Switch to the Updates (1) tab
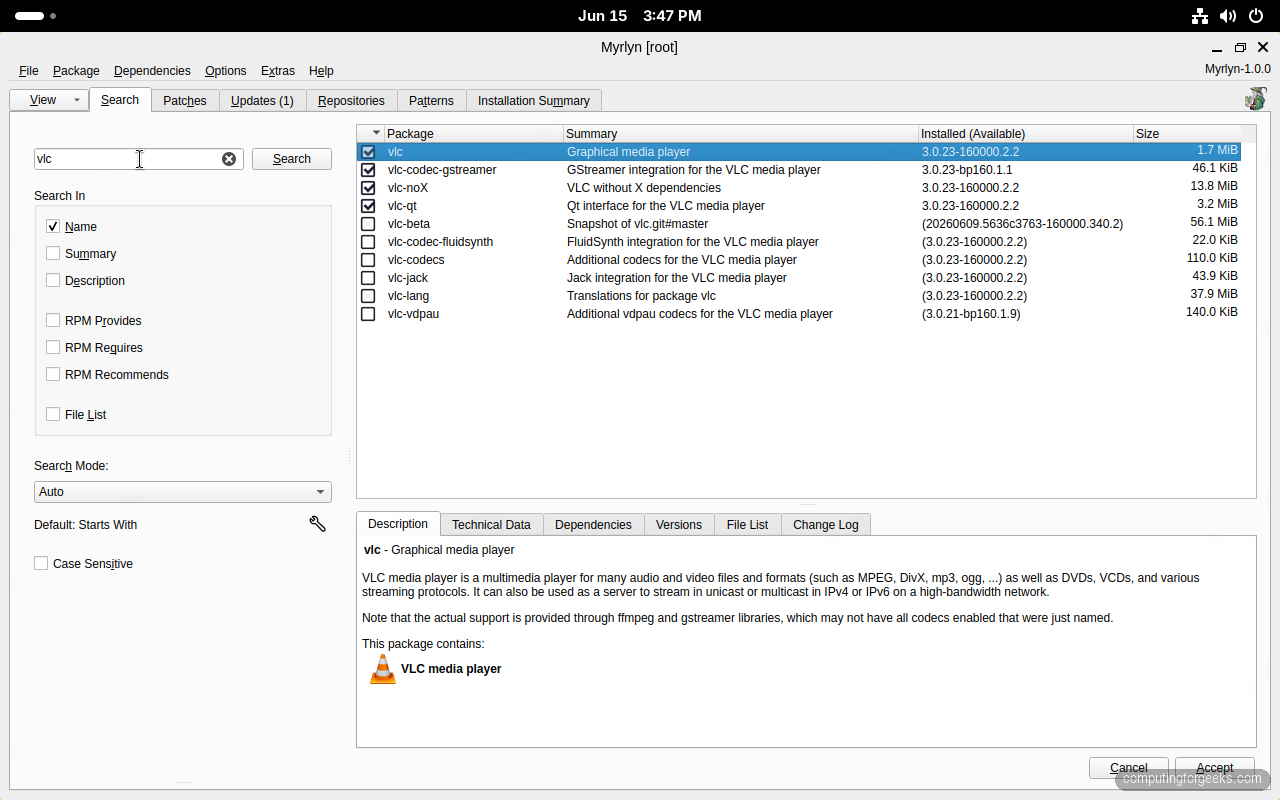Viewport: 1280px width, 800px height. (262, 101)
